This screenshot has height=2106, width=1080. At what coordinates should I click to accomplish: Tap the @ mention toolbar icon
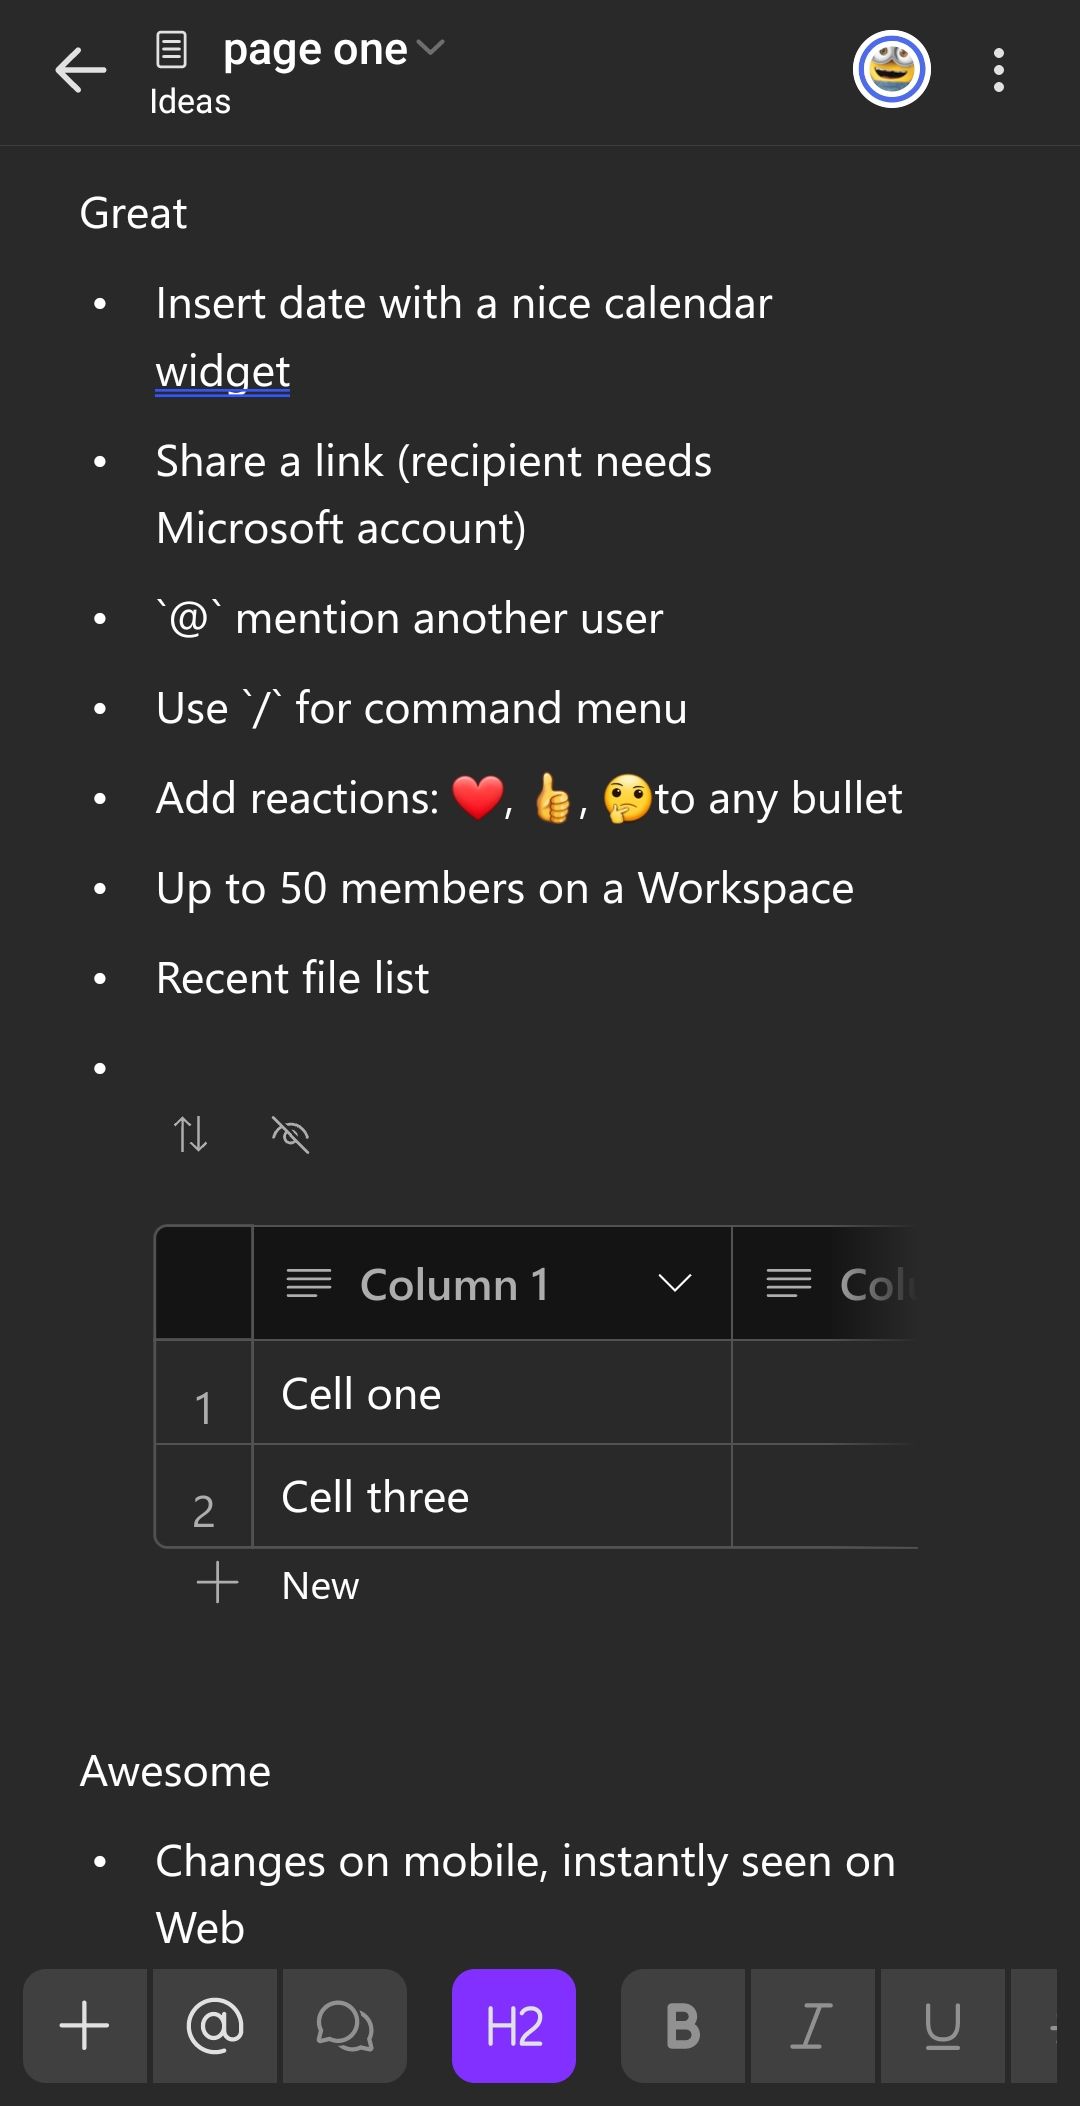(x=215, y=2026)
